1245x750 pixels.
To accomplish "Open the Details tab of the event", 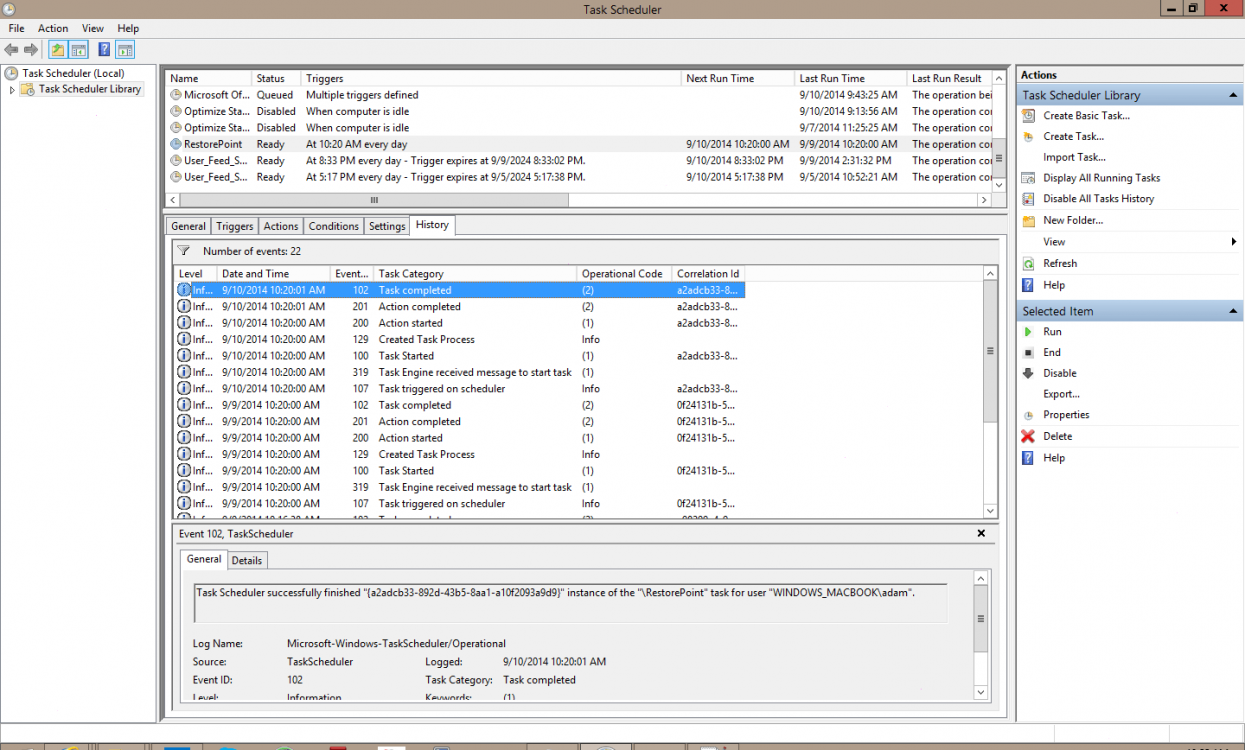I will click(x=247, y=561).
